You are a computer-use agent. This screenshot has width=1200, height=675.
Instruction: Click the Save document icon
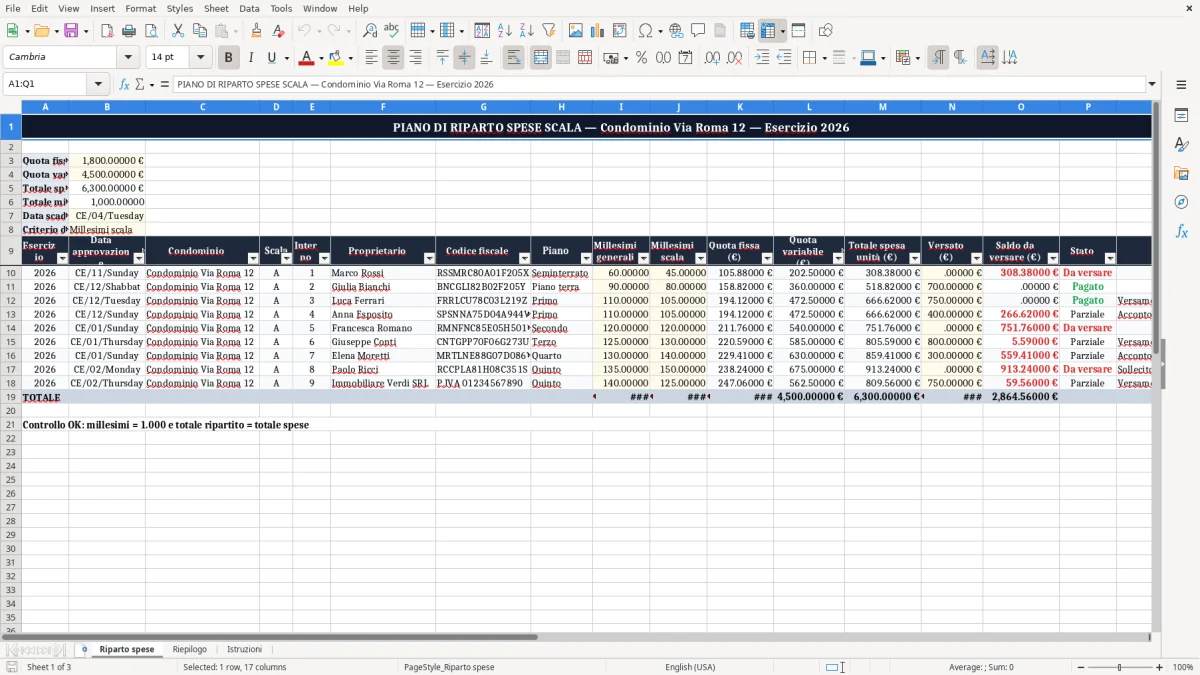(70, 31)
